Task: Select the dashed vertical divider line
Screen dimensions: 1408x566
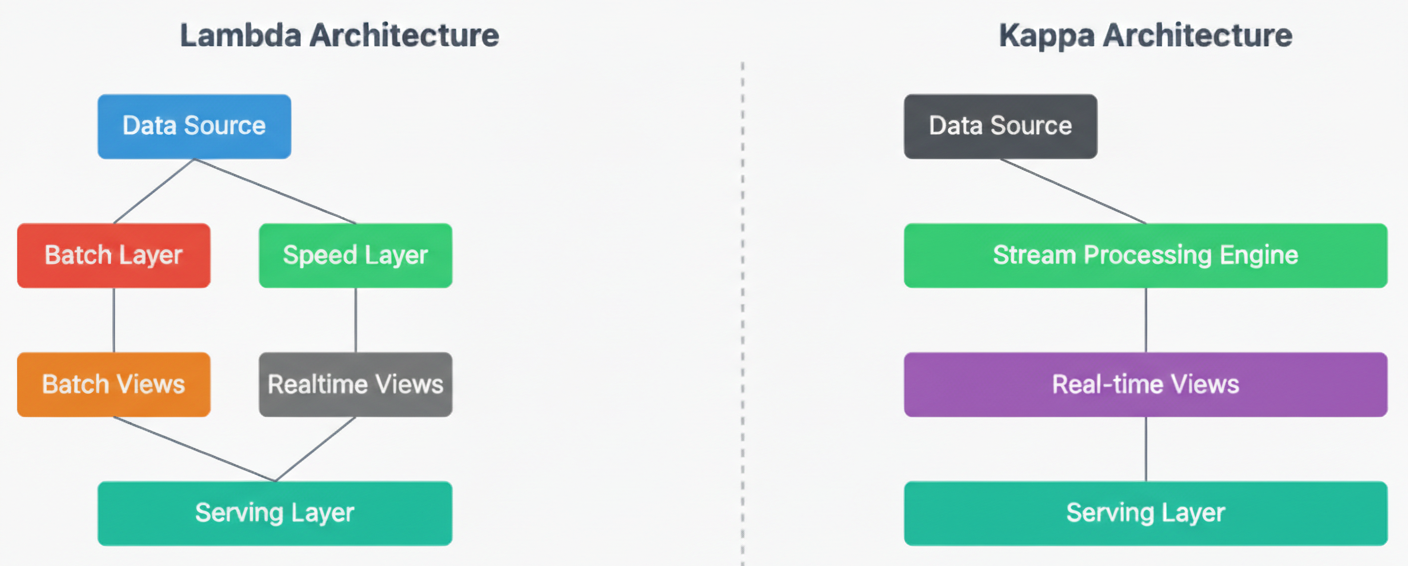Action: point(742,312)
